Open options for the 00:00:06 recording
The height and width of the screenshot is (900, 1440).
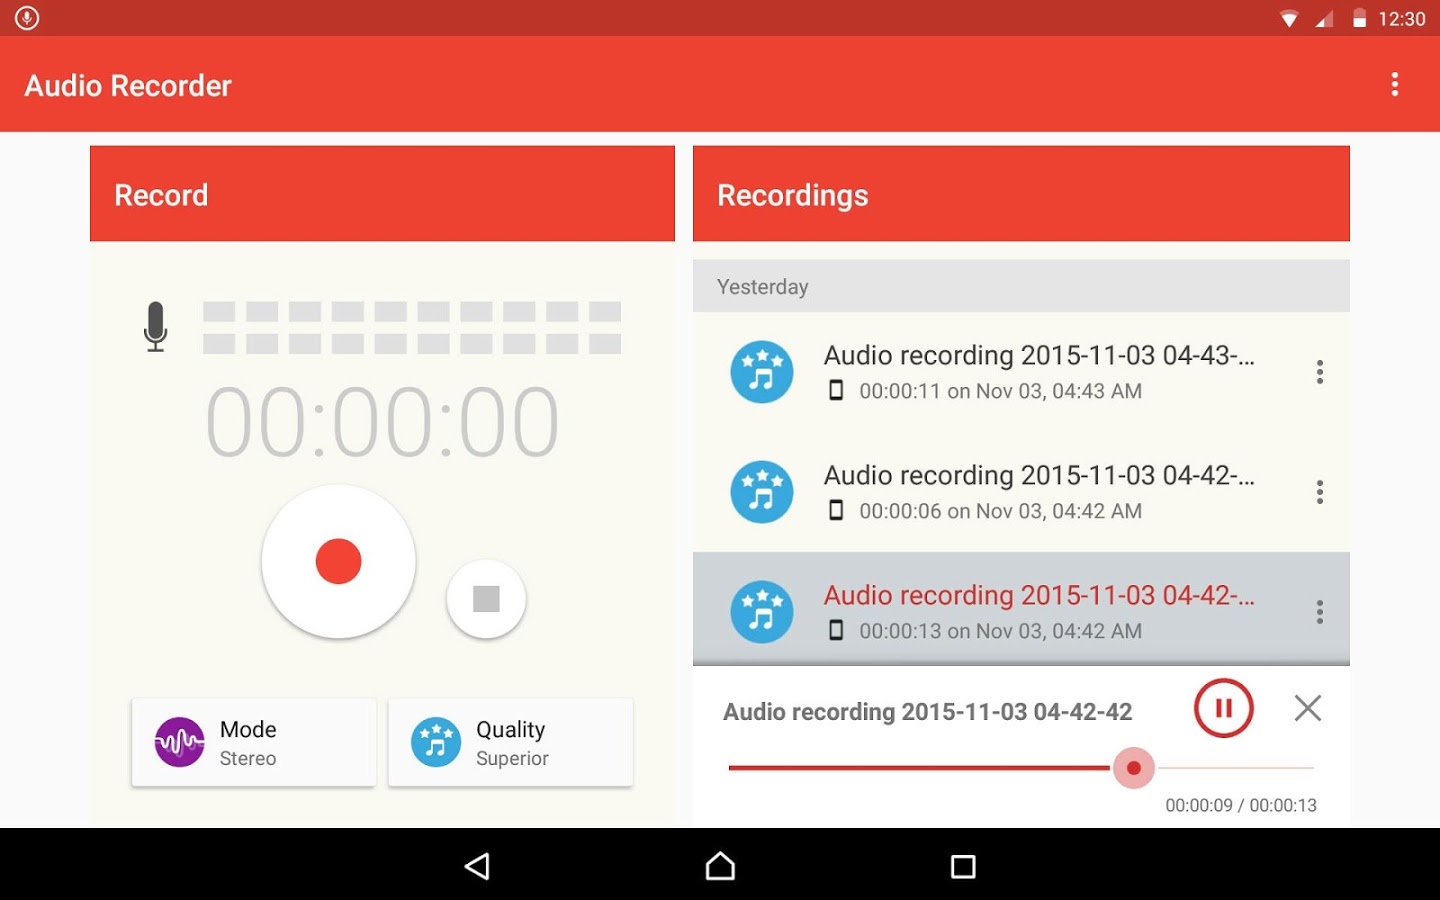(1320, 492)
